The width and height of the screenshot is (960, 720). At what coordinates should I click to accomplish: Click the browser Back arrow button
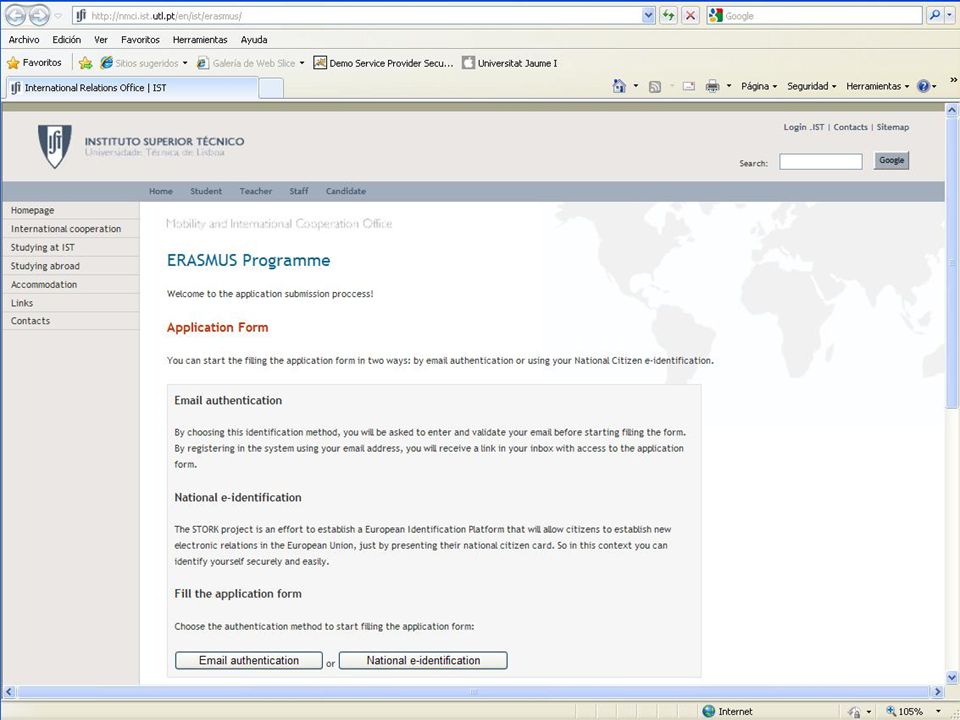[x=15, y=15]
